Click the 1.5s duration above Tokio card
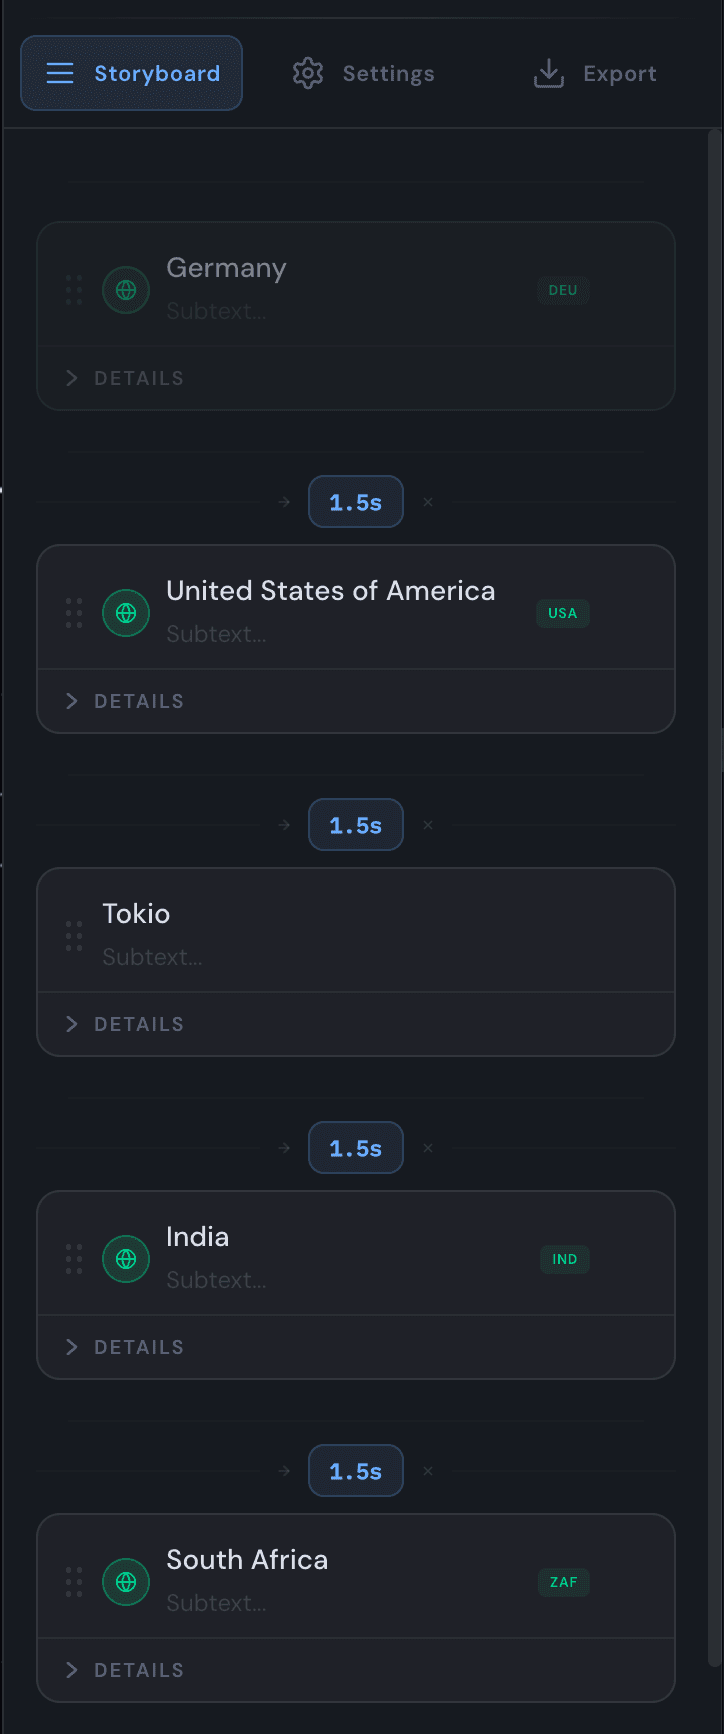 pos(356,825)
